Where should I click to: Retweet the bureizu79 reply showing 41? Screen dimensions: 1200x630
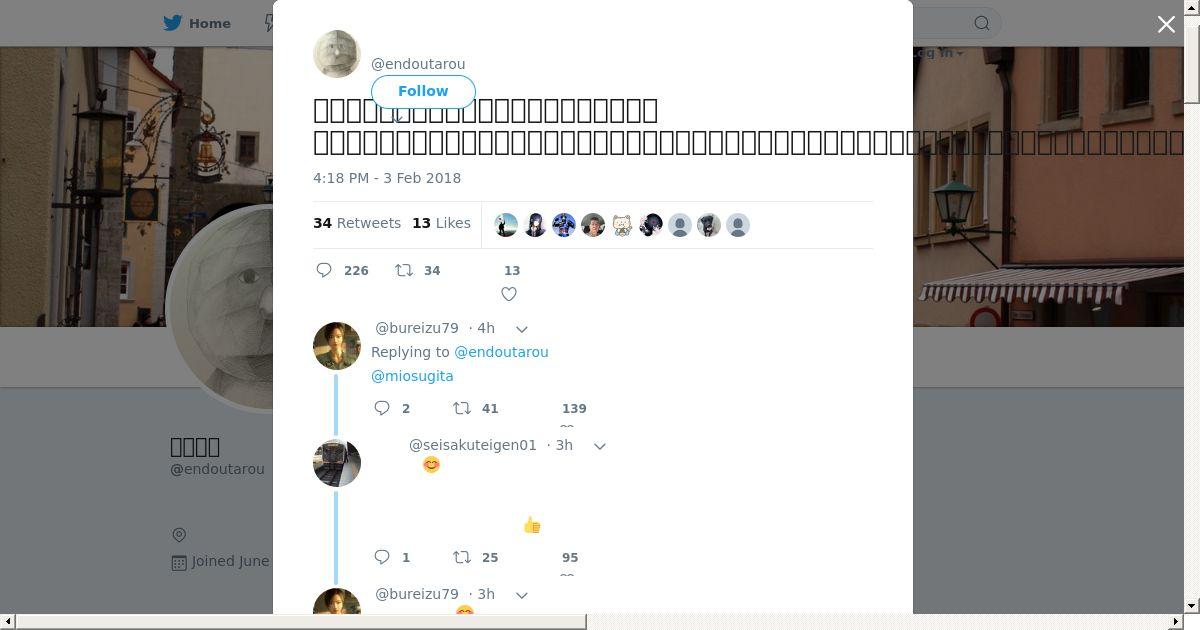pyautogui.click(x=462, y=408)
